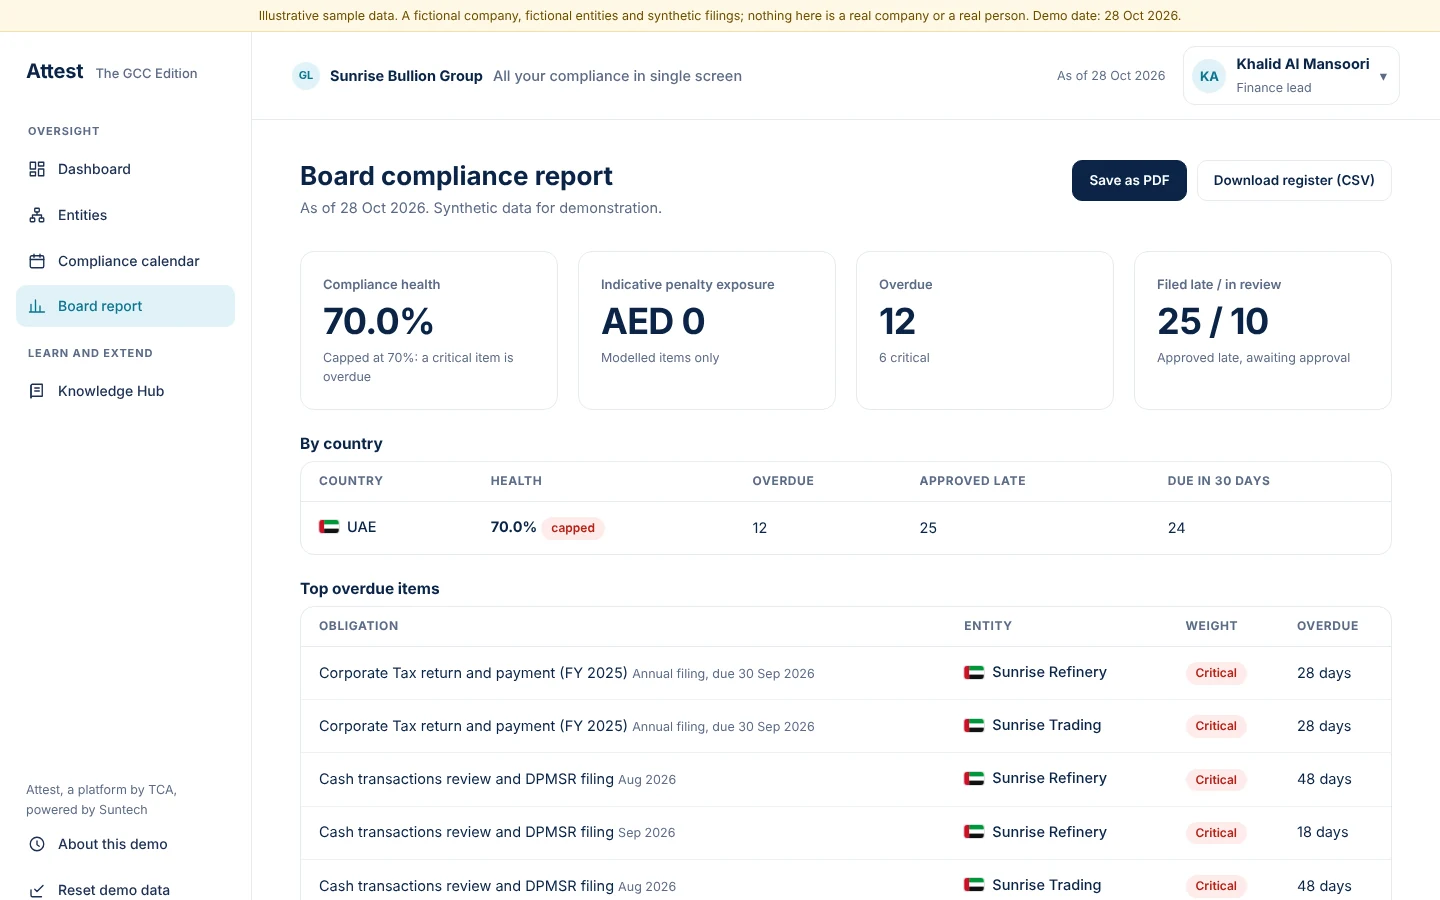
Task: Click the Board report chart icon
Action: coord(37,306)
